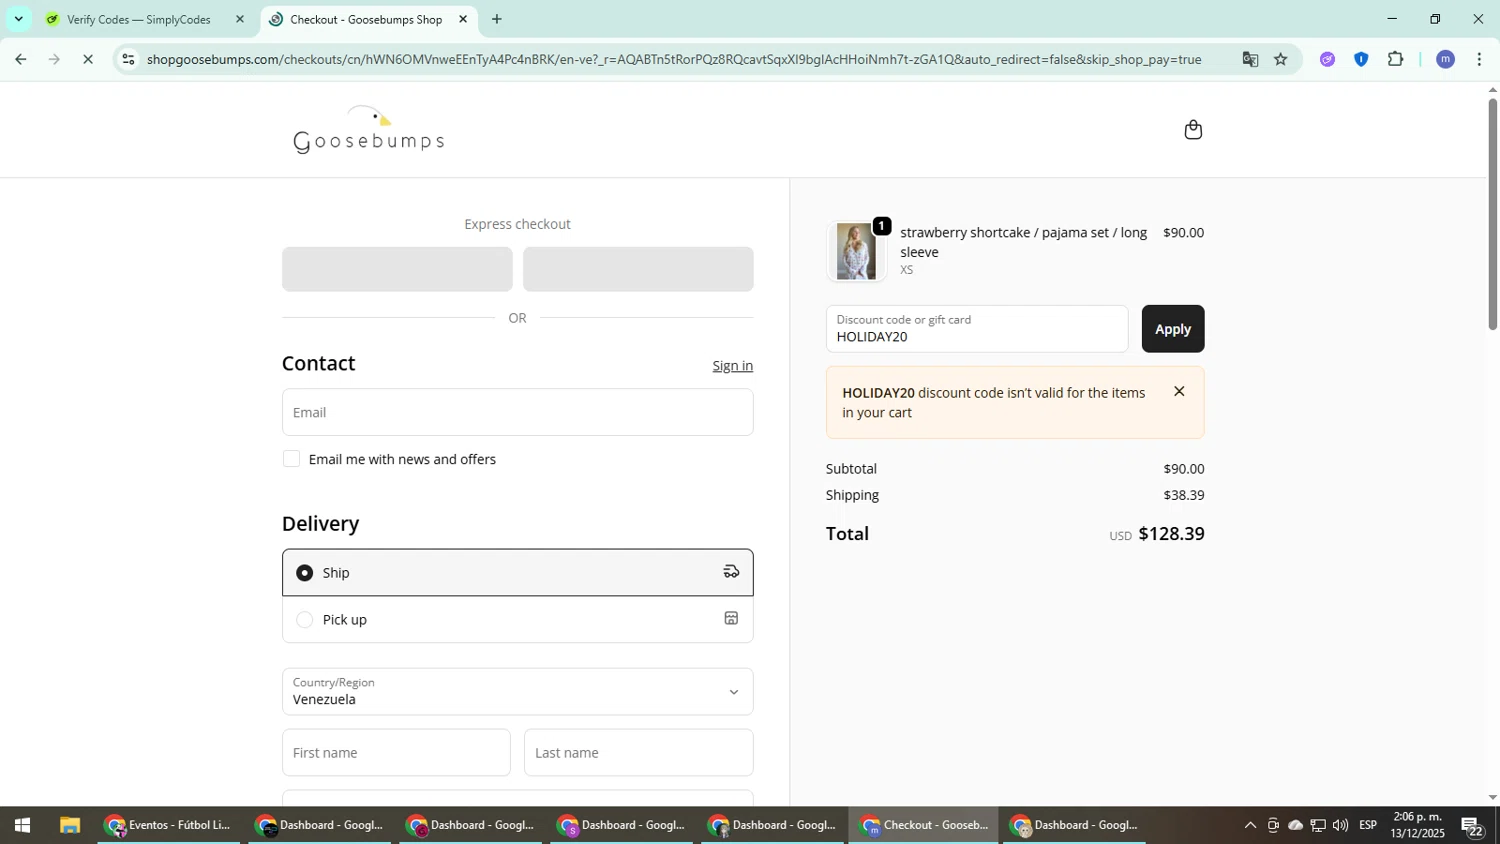This screenshot has height=844, width=1500.
Task: Focus the Last name field
Action: 638,752
